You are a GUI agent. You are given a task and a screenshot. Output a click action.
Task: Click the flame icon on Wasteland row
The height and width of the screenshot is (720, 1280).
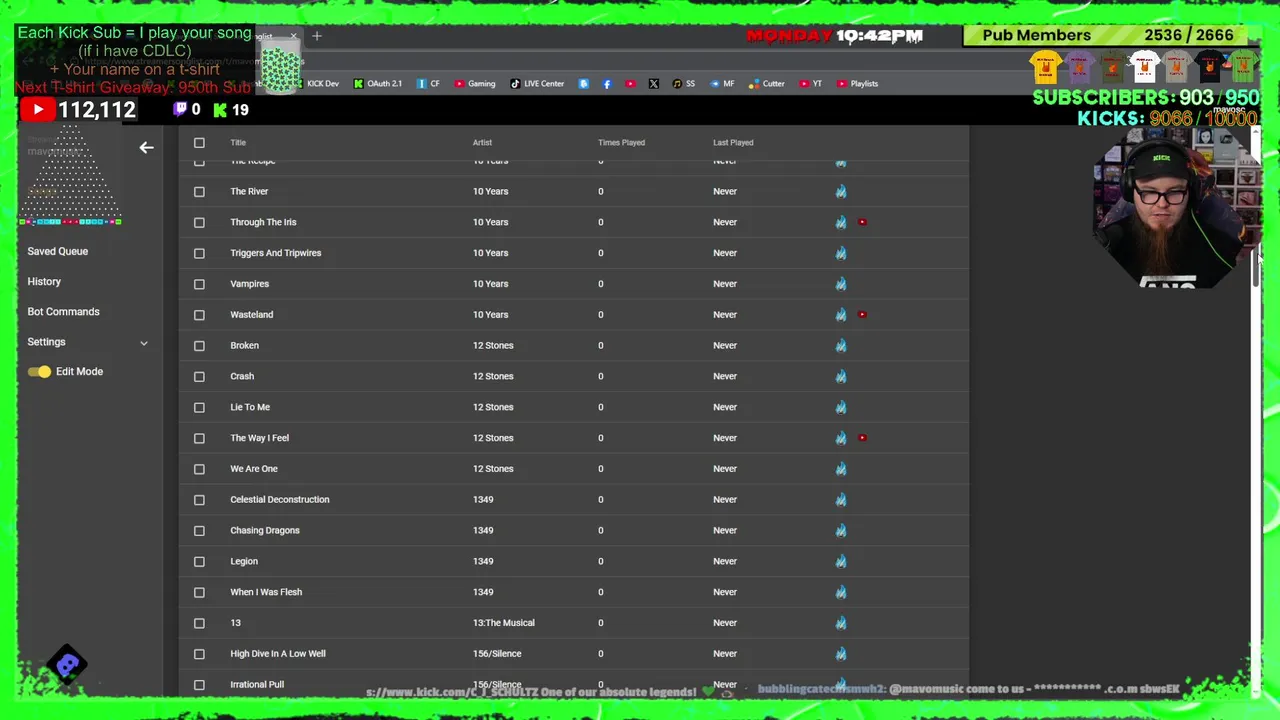point(841,314)
